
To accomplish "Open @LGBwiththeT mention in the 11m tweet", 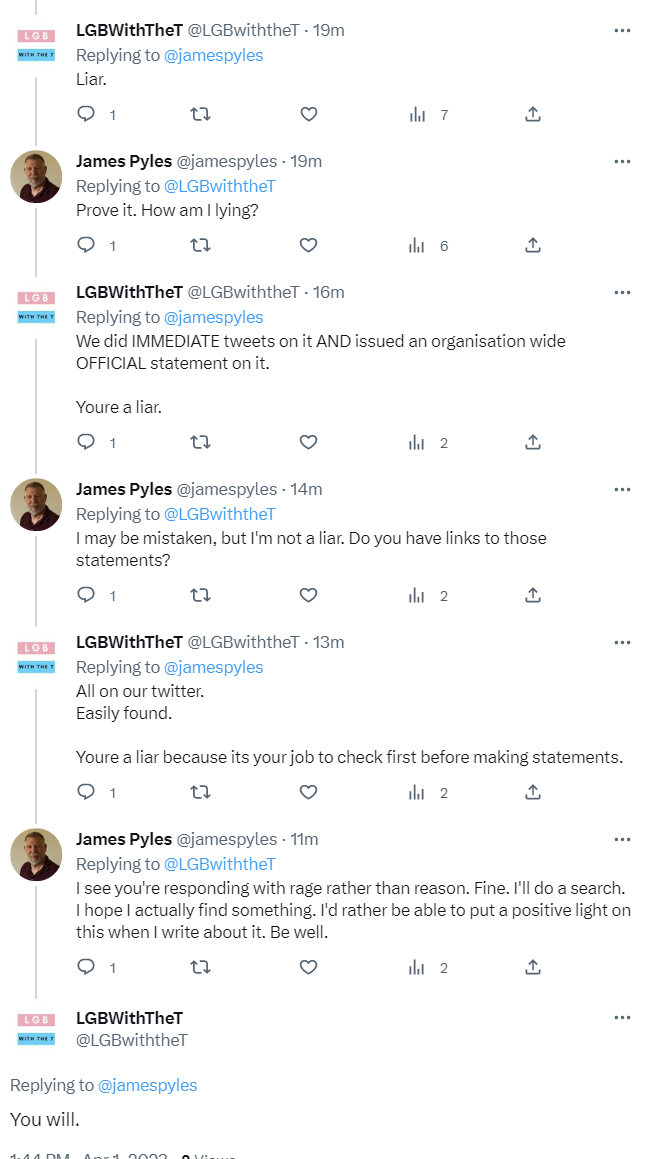I will [219, 864].
